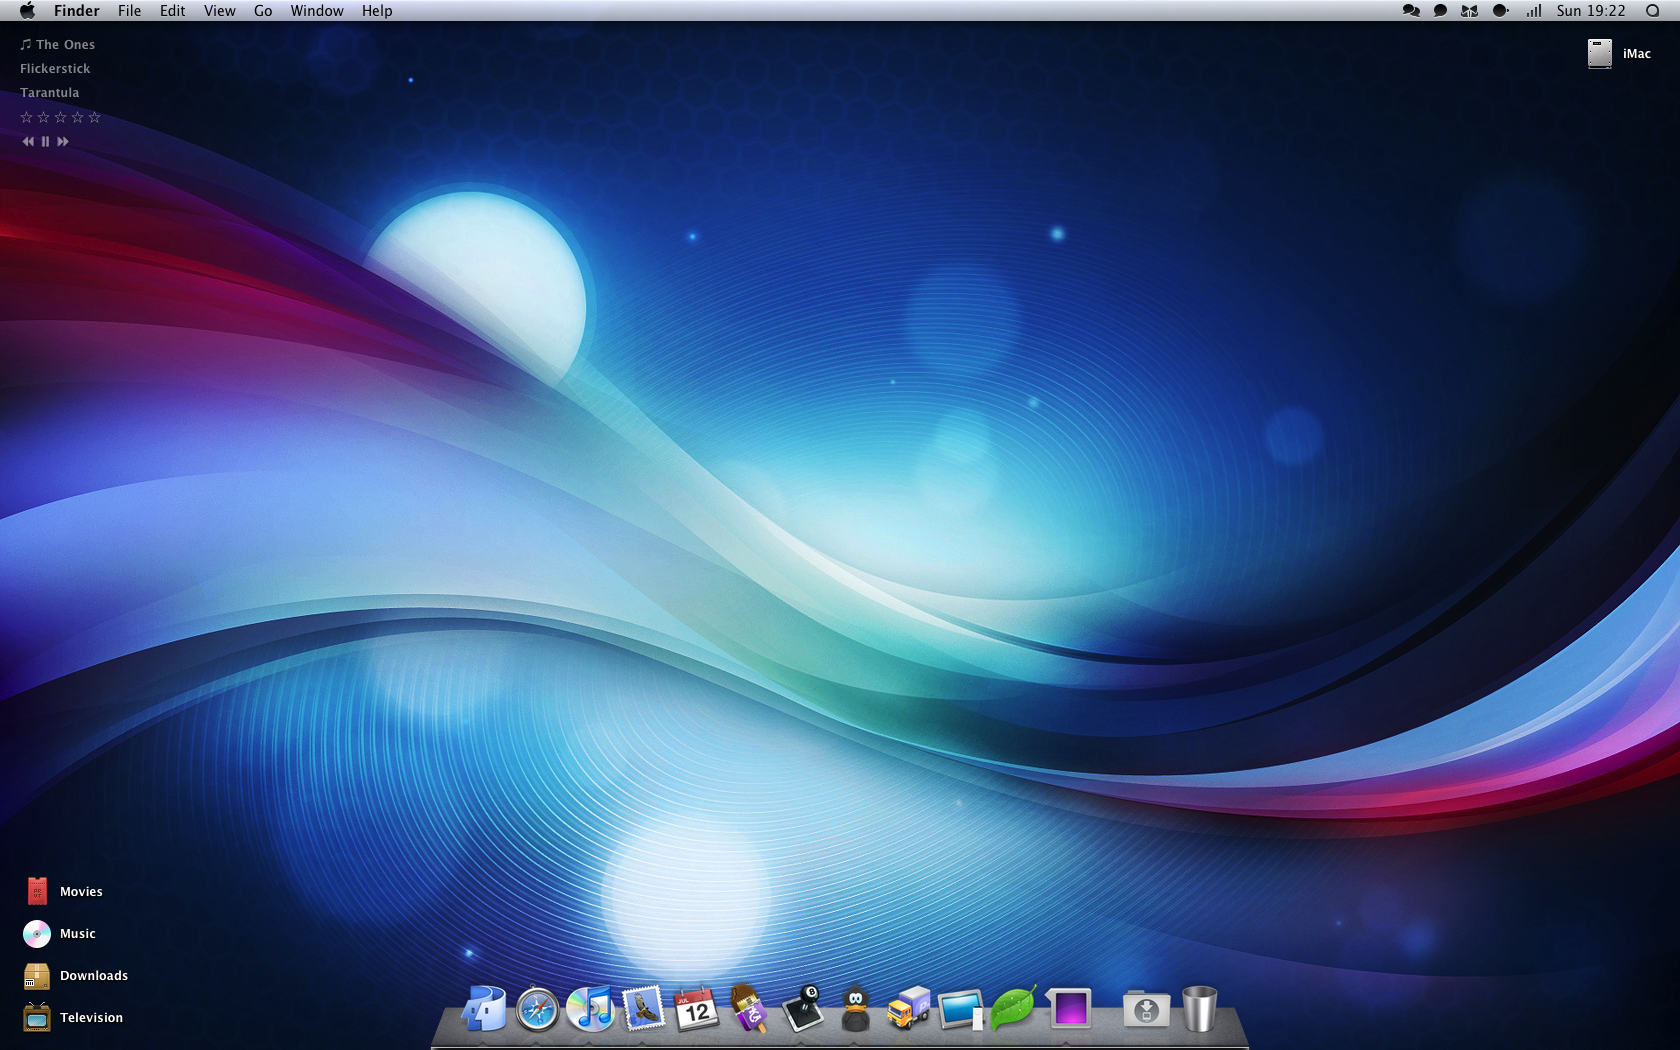
Task: Open the calendar showing 12
Action: tap(696, 1009)
